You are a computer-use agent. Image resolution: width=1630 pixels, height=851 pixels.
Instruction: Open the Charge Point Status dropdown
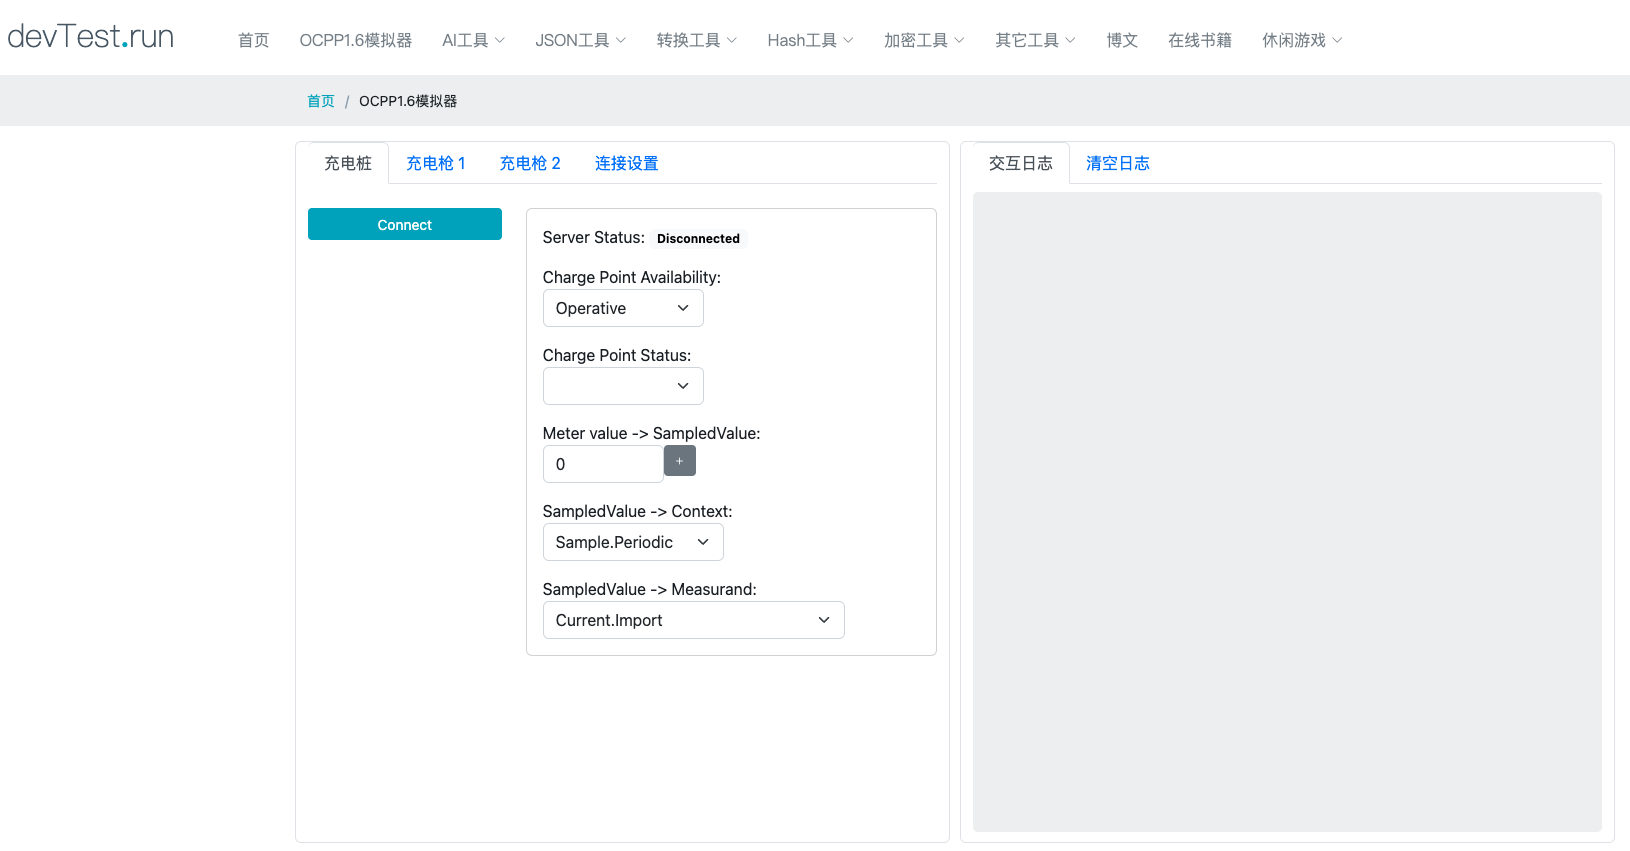point(622,386)
